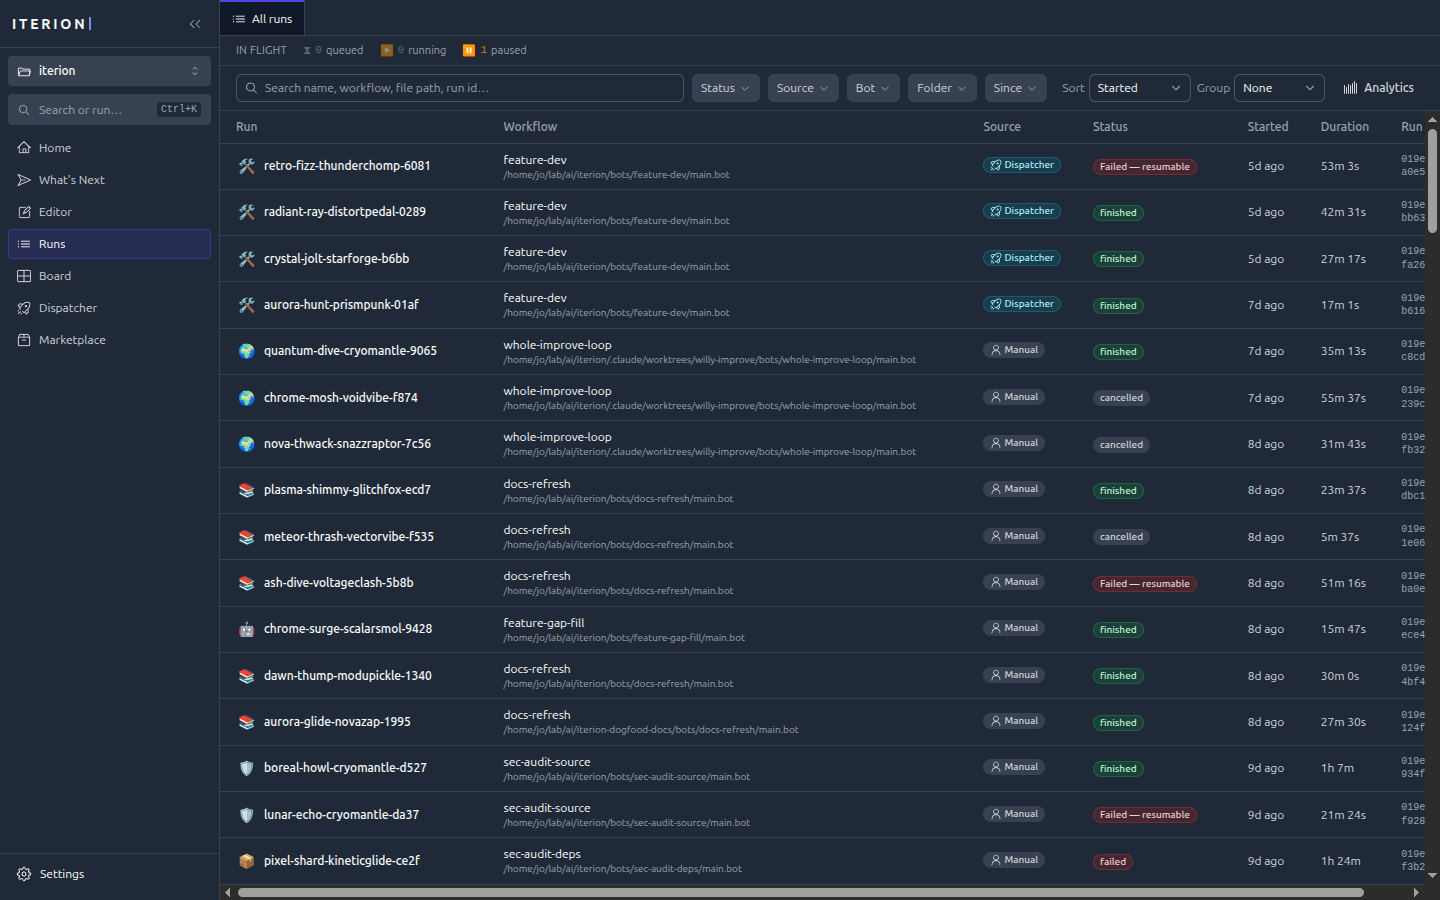Screen dimensions: 1440x900
Task: Open run aurora-glide-novazap-1995
Action: [337, 722]
